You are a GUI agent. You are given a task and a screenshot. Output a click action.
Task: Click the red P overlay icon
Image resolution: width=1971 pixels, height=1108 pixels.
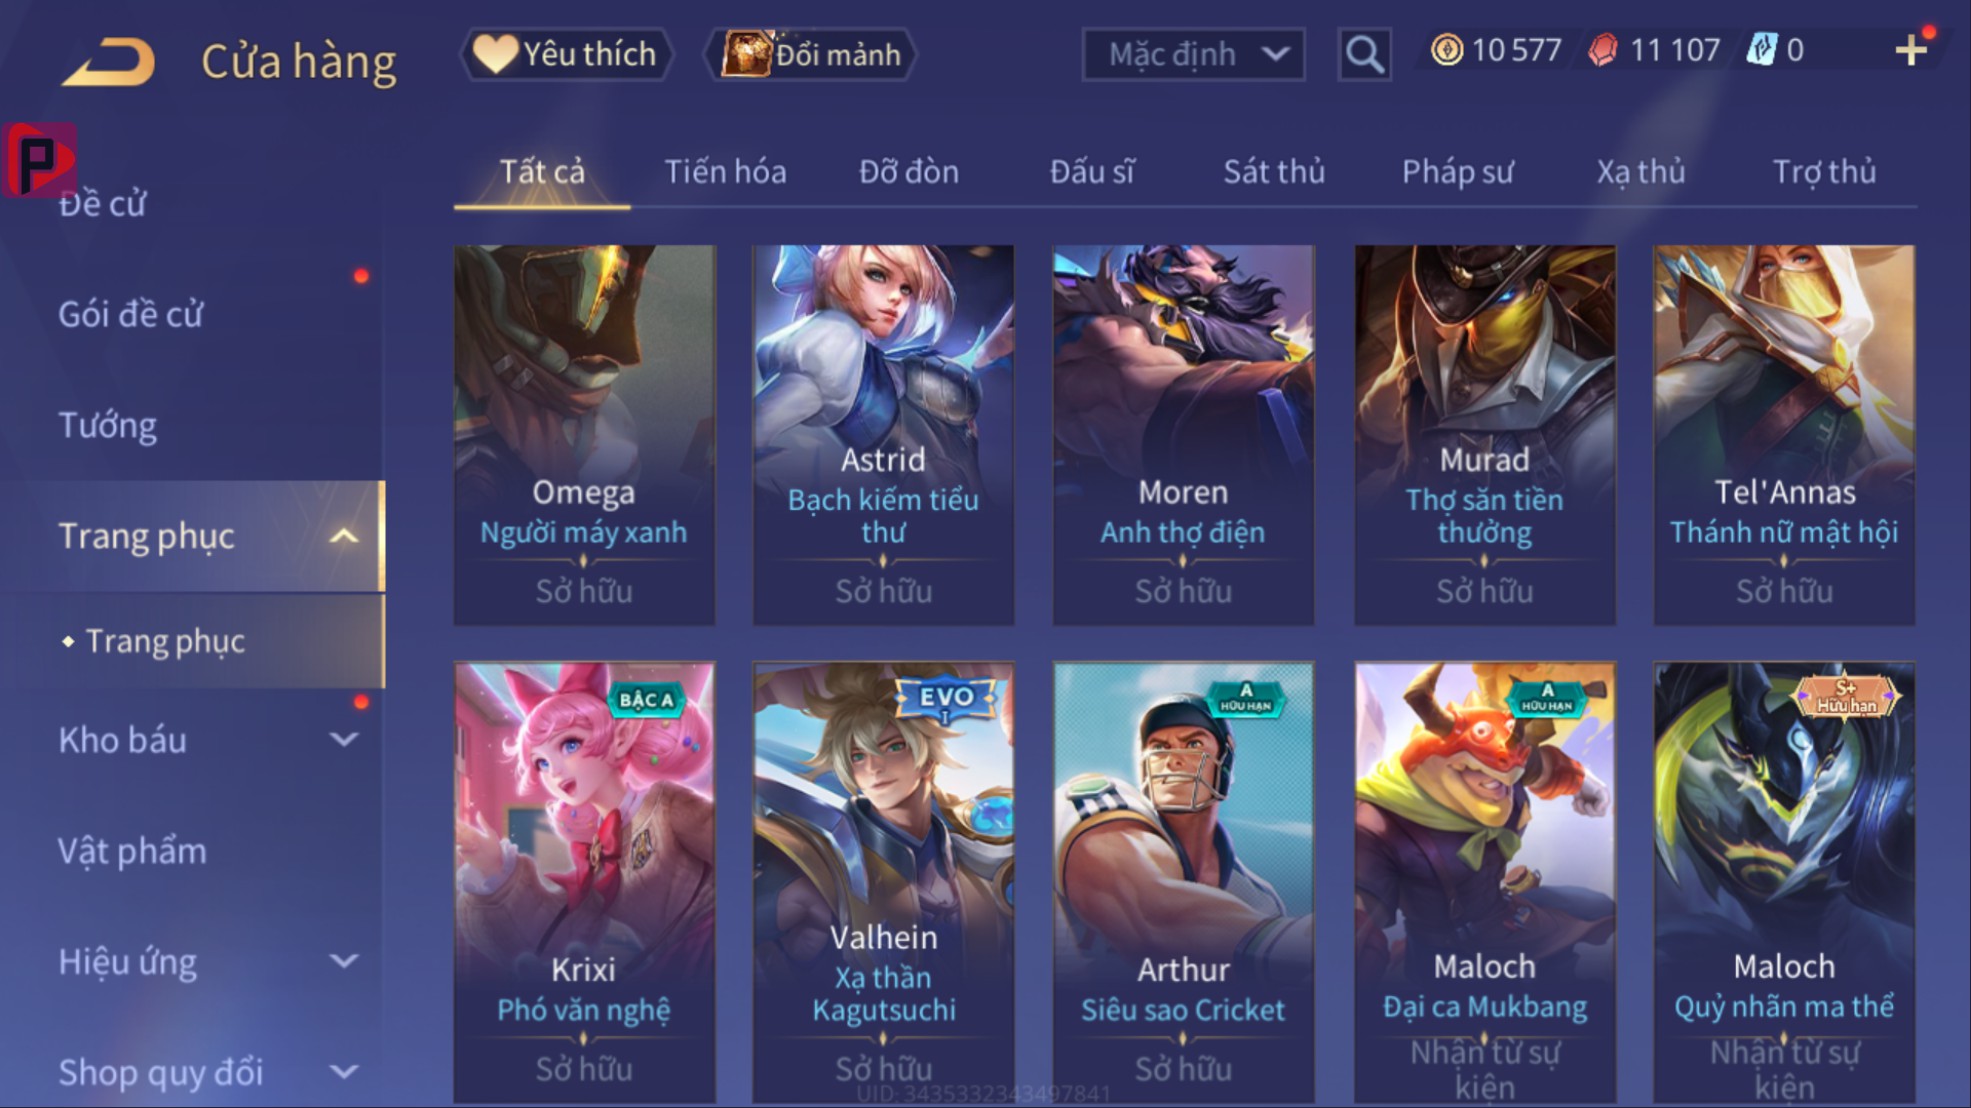click(38, 160)
